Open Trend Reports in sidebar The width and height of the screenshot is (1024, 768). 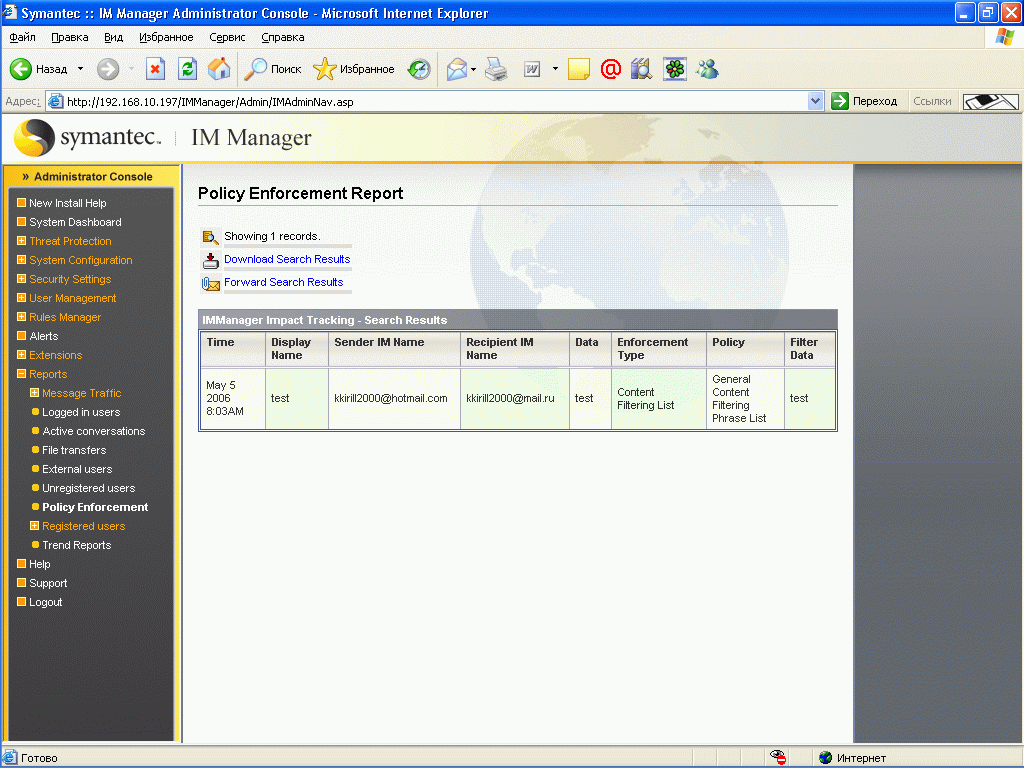76,545
